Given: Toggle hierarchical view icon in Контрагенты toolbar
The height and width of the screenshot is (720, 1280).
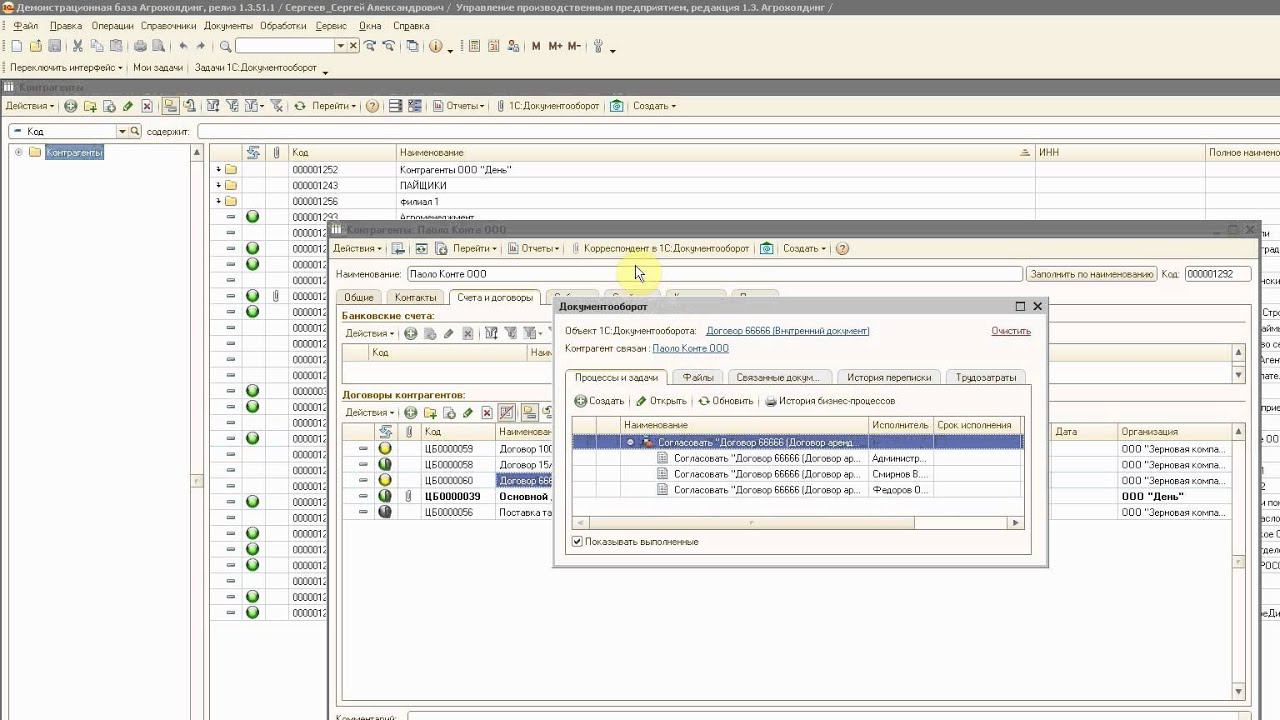Looking at the screenshot, I should click(170, 106).
